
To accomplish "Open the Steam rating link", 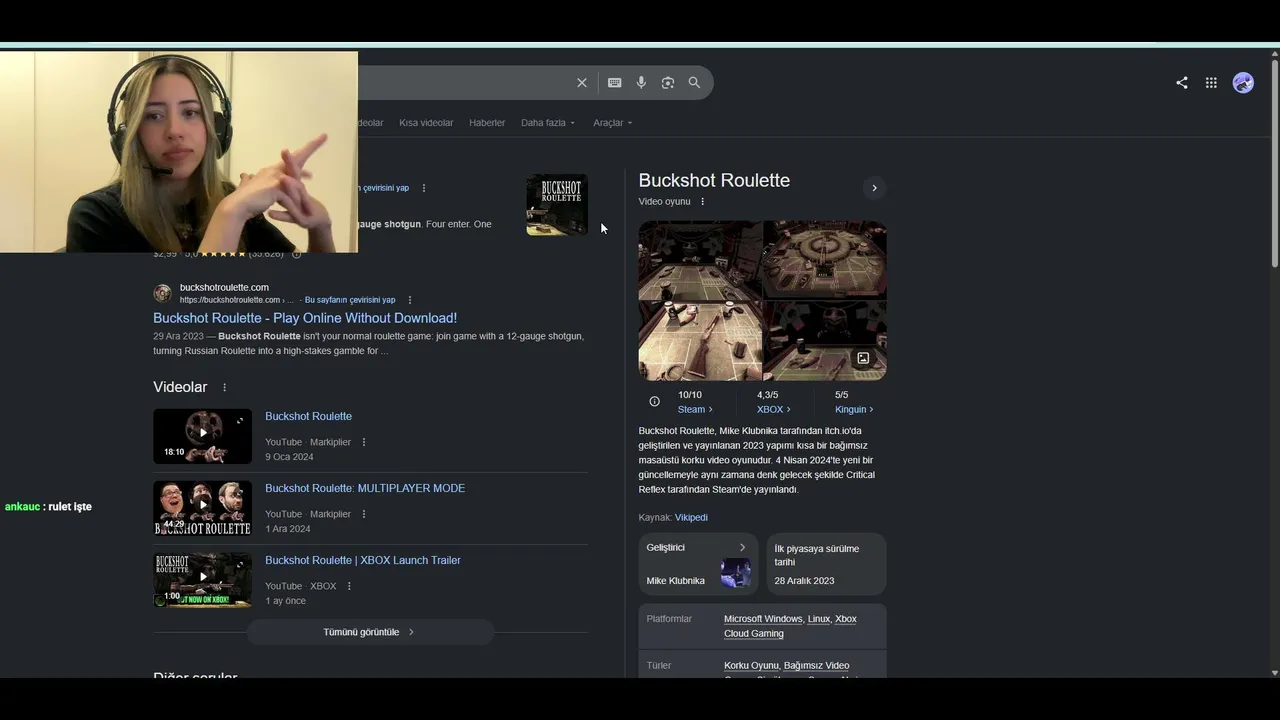I will click(695, 409).
